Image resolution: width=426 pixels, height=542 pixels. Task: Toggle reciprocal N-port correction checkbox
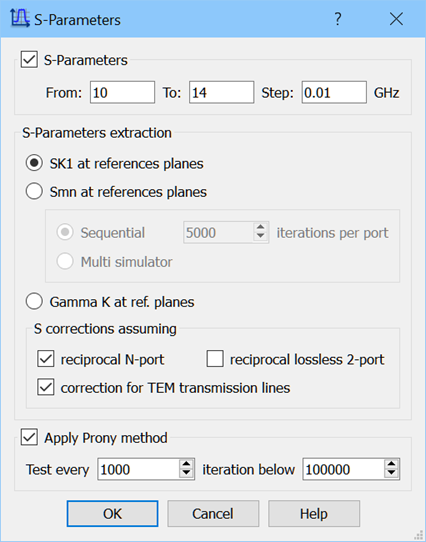tap(46, 359)
